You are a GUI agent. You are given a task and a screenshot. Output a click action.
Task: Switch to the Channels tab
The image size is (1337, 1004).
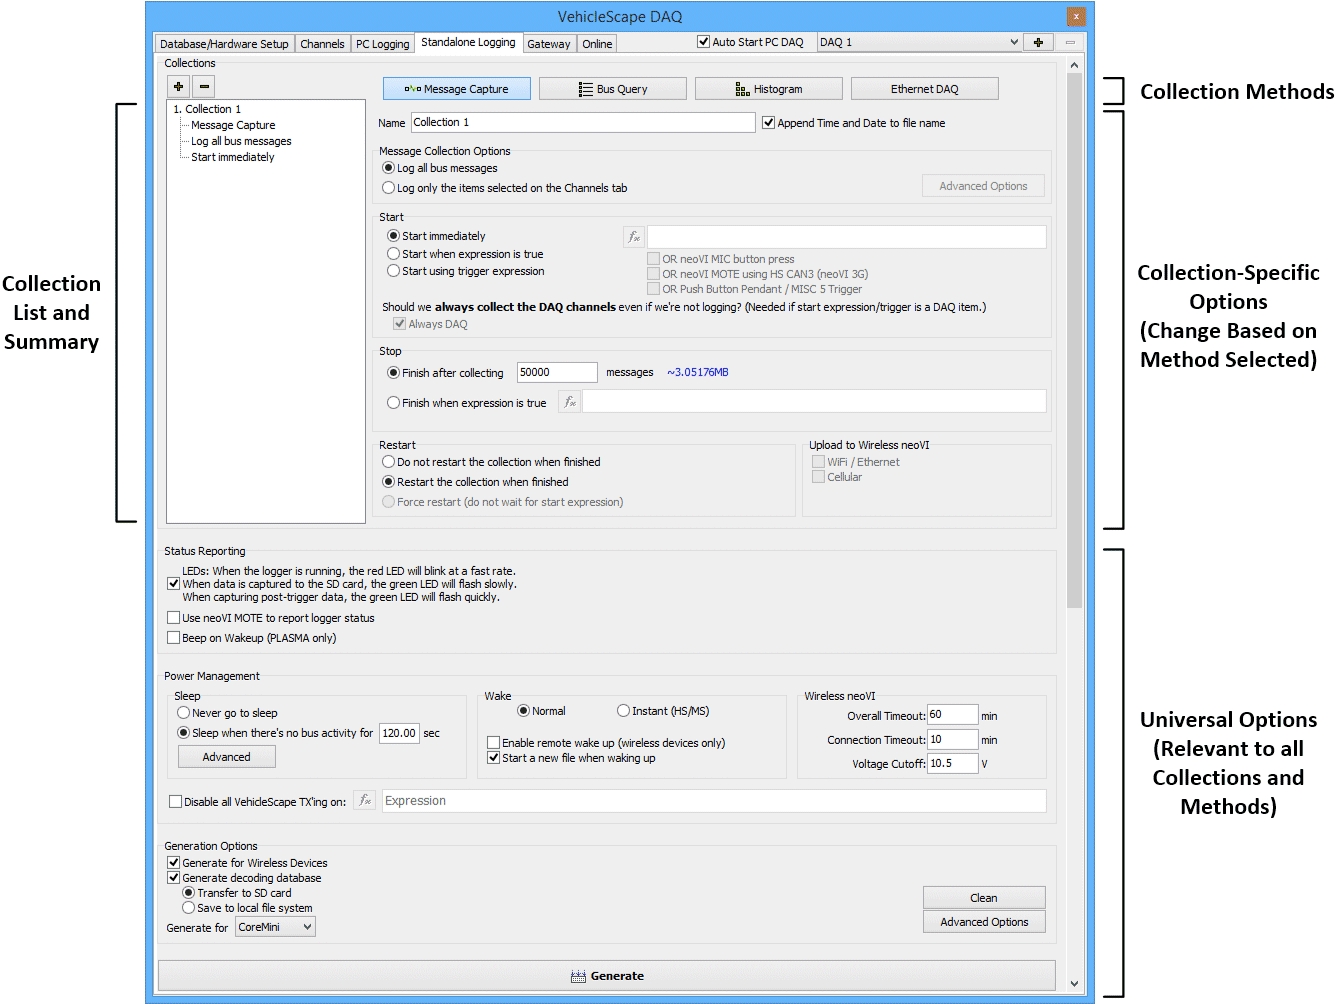point(322,44)
